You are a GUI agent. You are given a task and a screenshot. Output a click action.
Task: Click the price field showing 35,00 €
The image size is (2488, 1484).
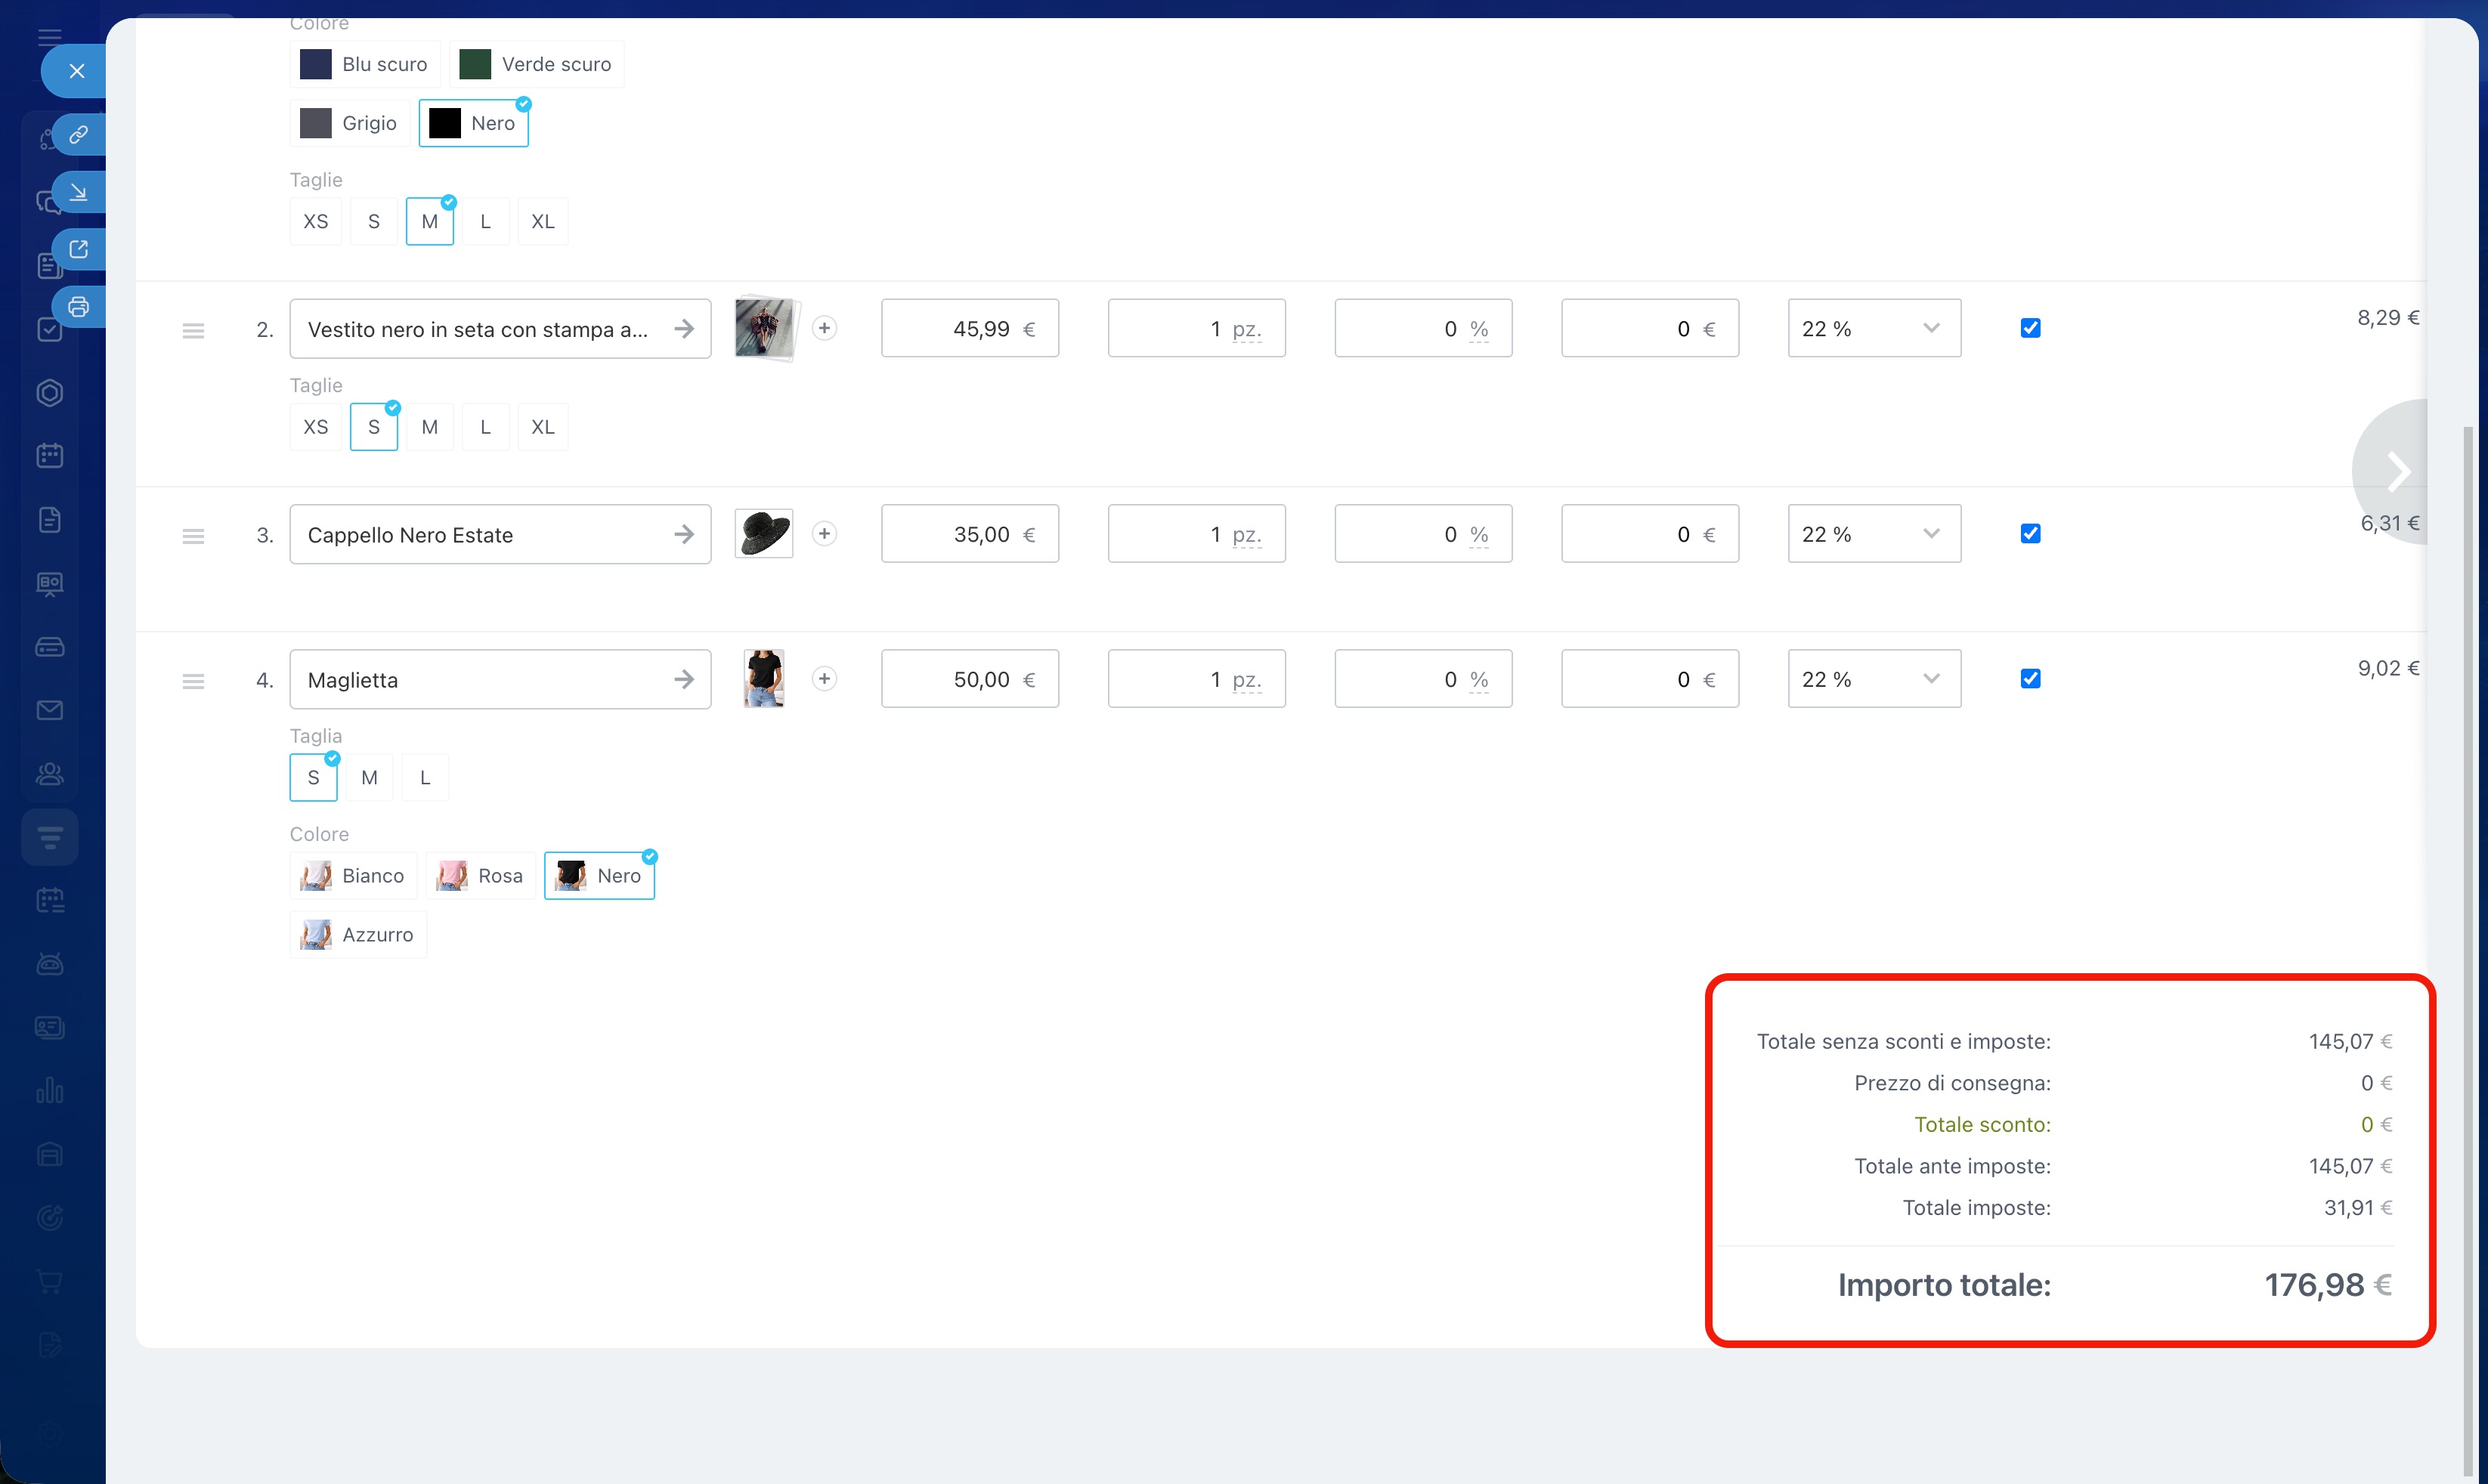tap(968, 534)
